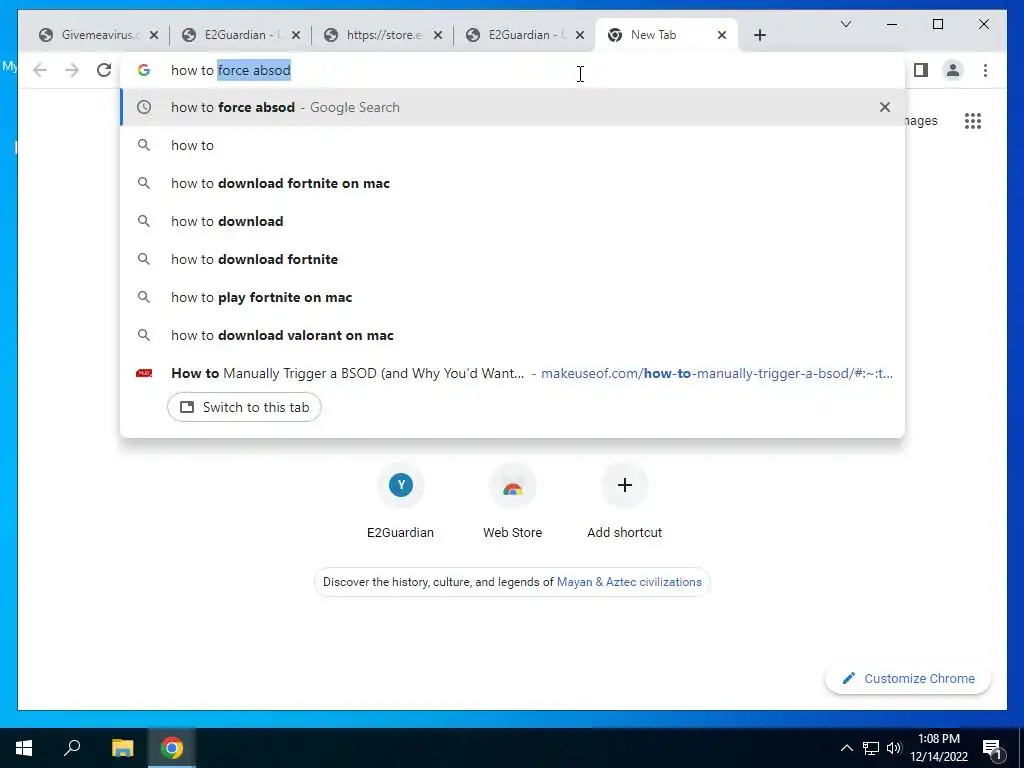Open volume control tray icon
Screen dimensions: 1024x768
pos(894,748)
